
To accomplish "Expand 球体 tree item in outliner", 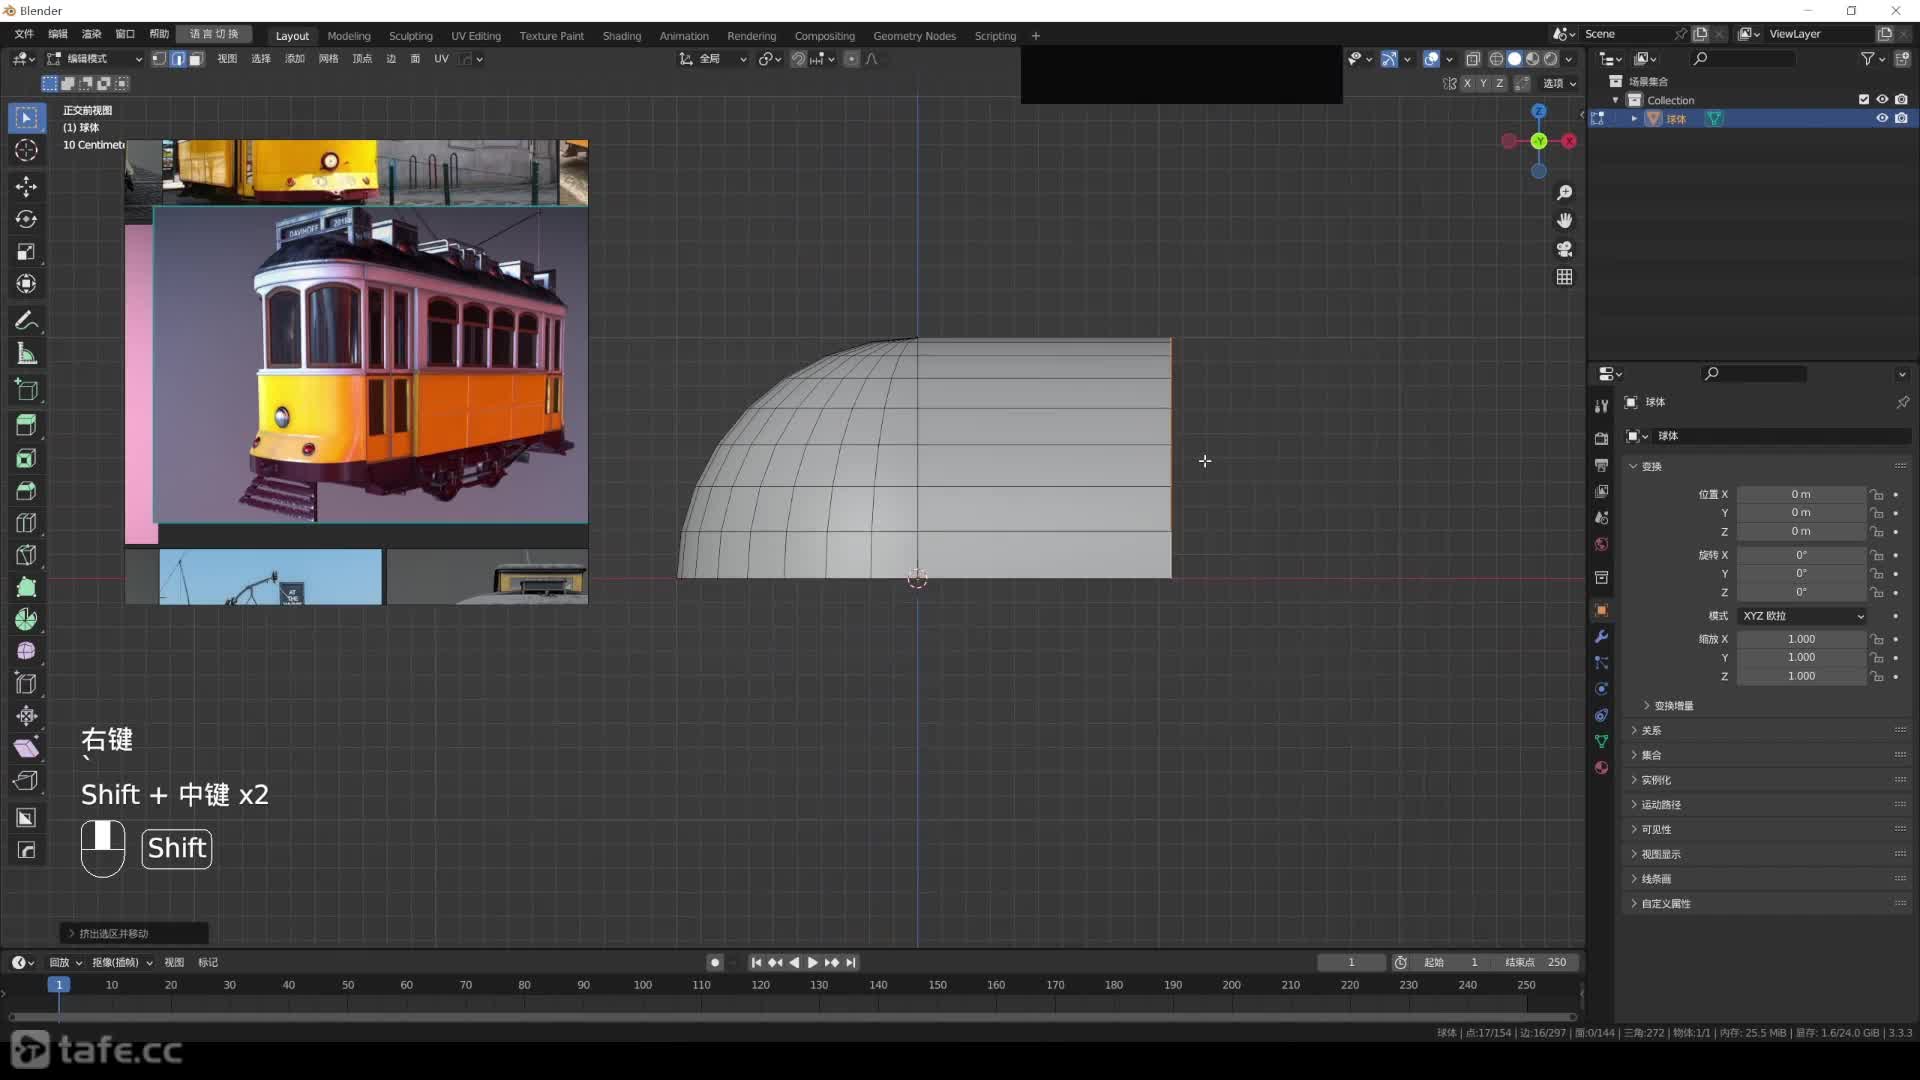I will coord(1634,118).
